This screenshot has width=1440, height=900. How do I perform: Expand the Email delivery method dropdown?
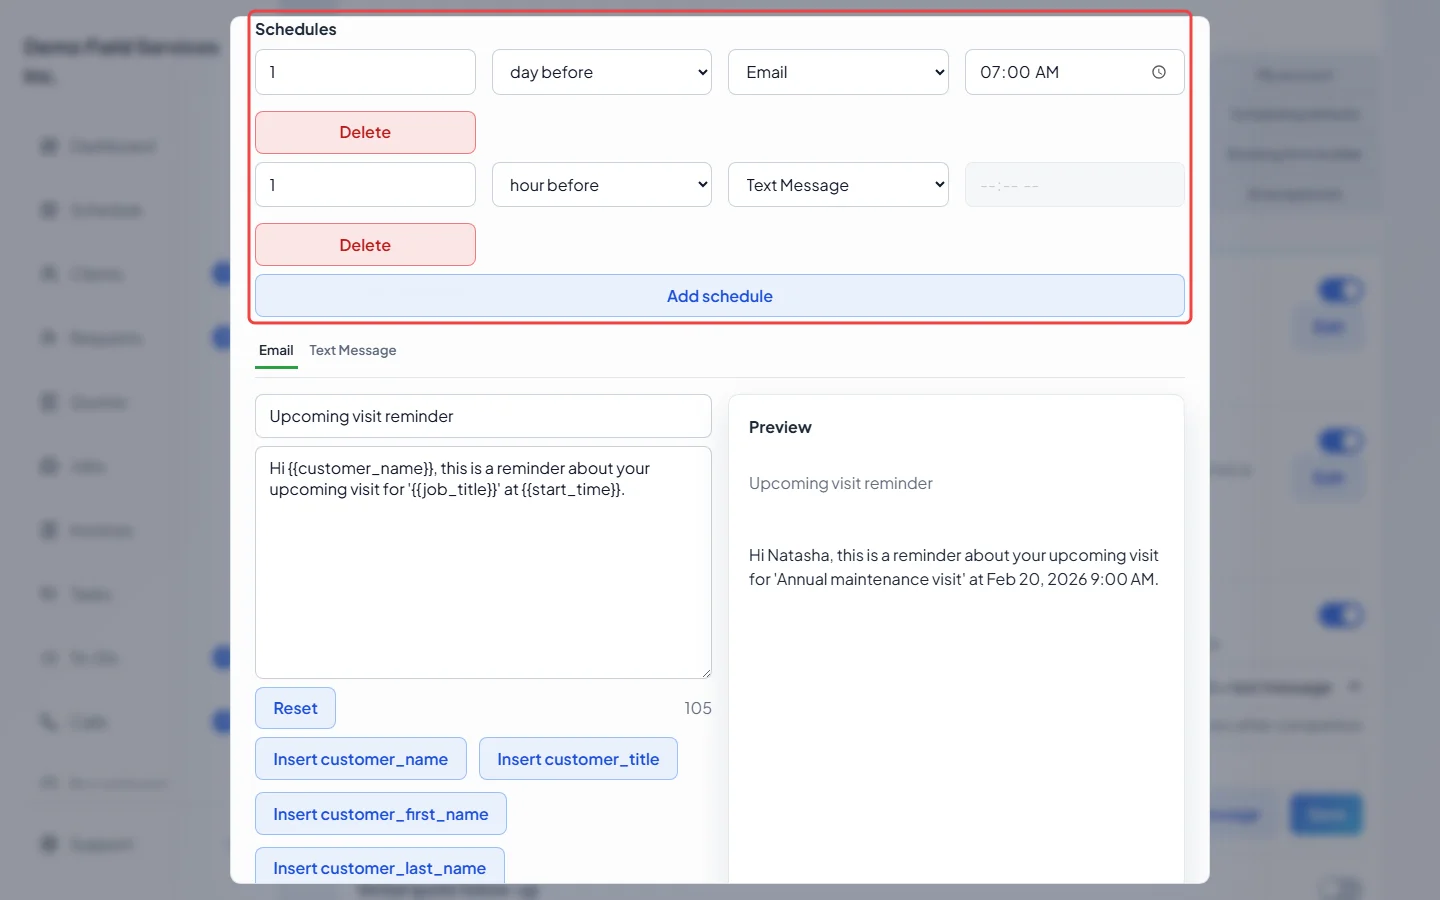point(838,72)
